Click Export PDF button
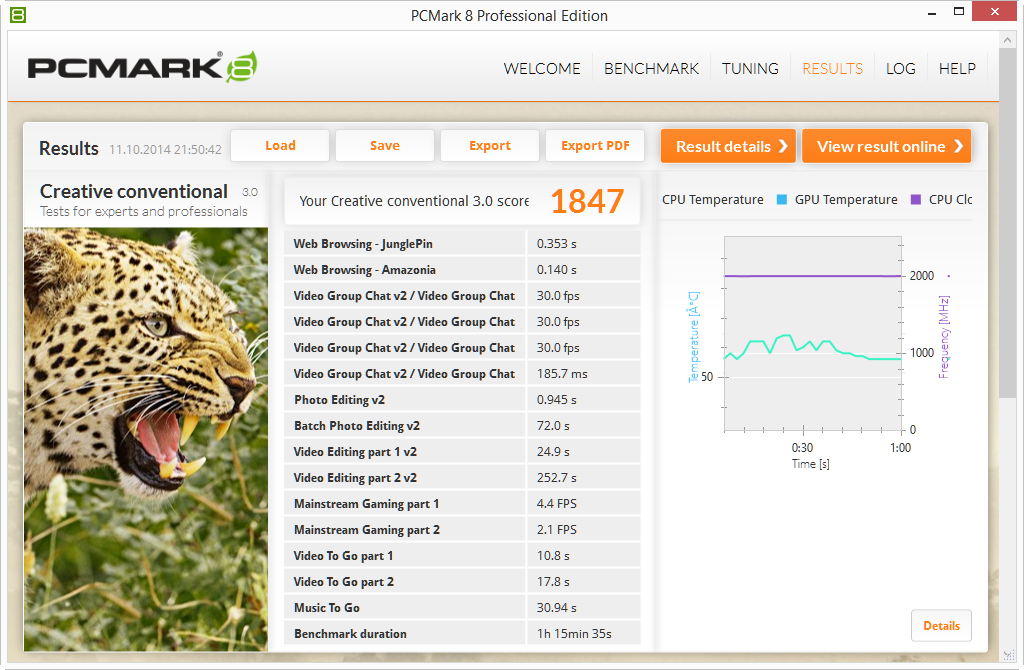The image size is (1024, 670). coord(595,146)
